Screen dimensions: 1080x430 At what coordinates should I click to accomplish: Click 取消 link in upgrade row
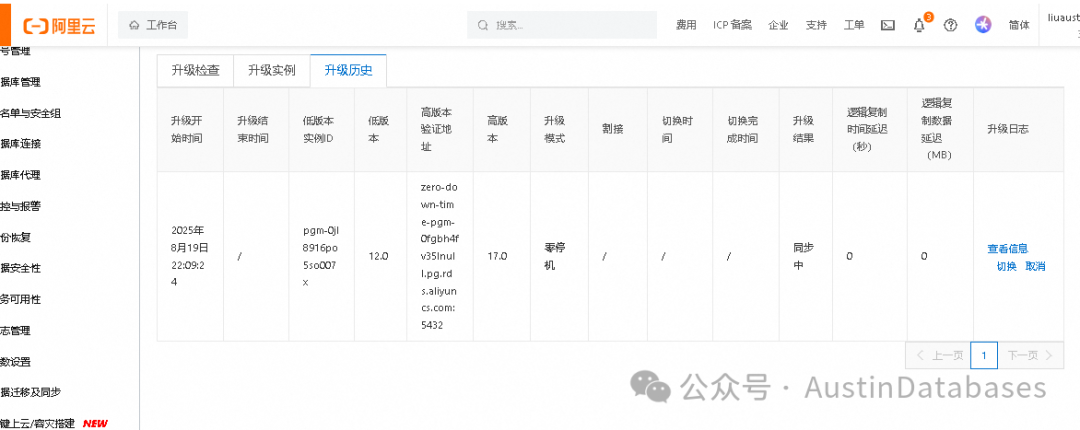(x=1035, y=266)
